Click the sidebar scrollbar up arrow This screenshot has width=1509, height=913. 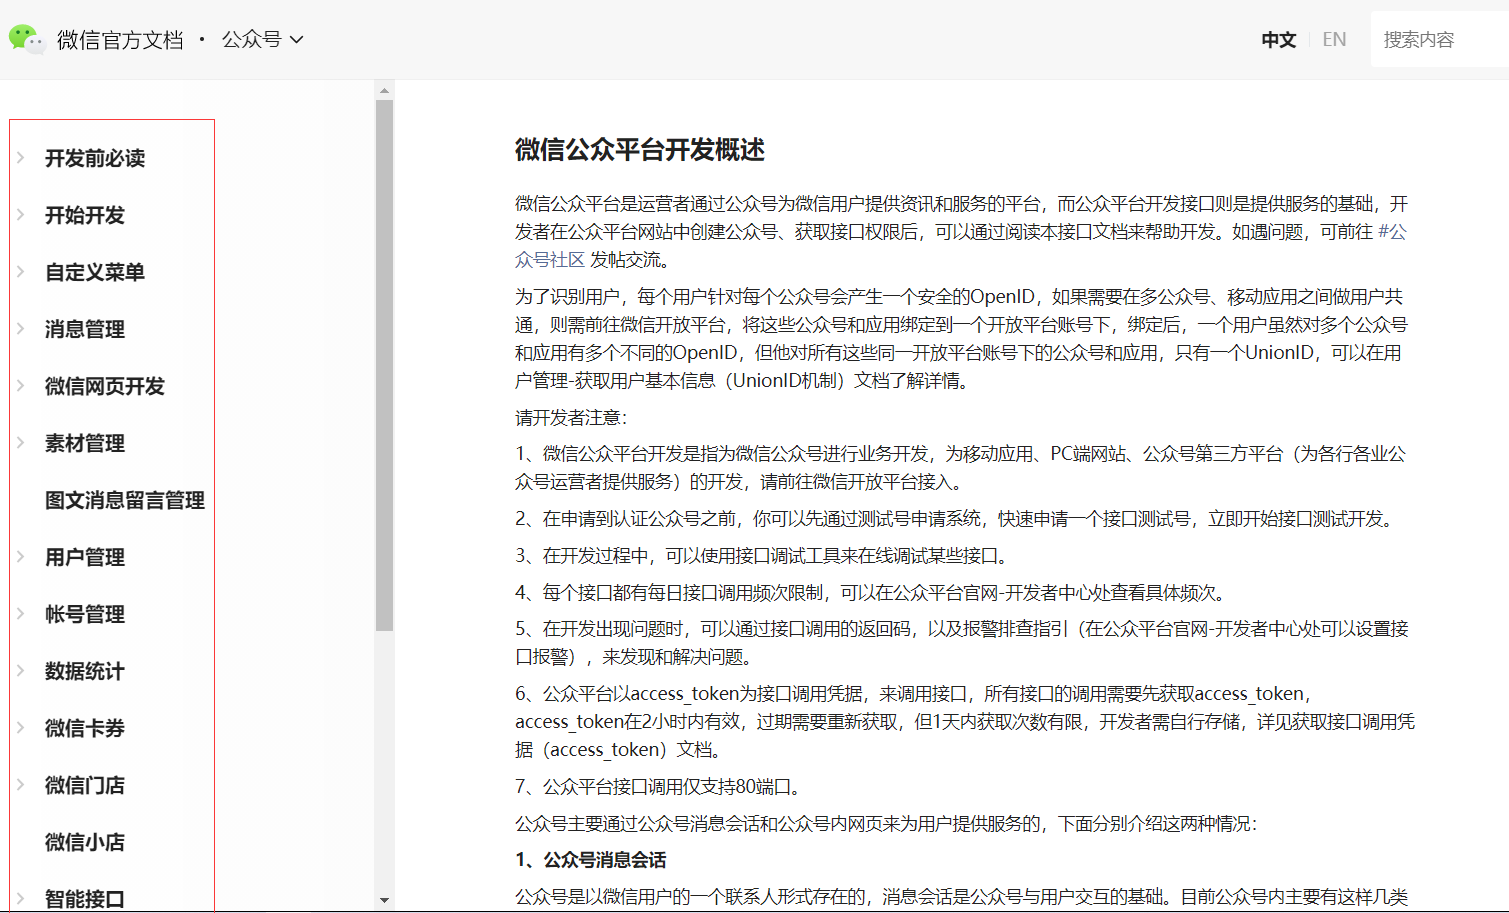click(x=383, y=88)
